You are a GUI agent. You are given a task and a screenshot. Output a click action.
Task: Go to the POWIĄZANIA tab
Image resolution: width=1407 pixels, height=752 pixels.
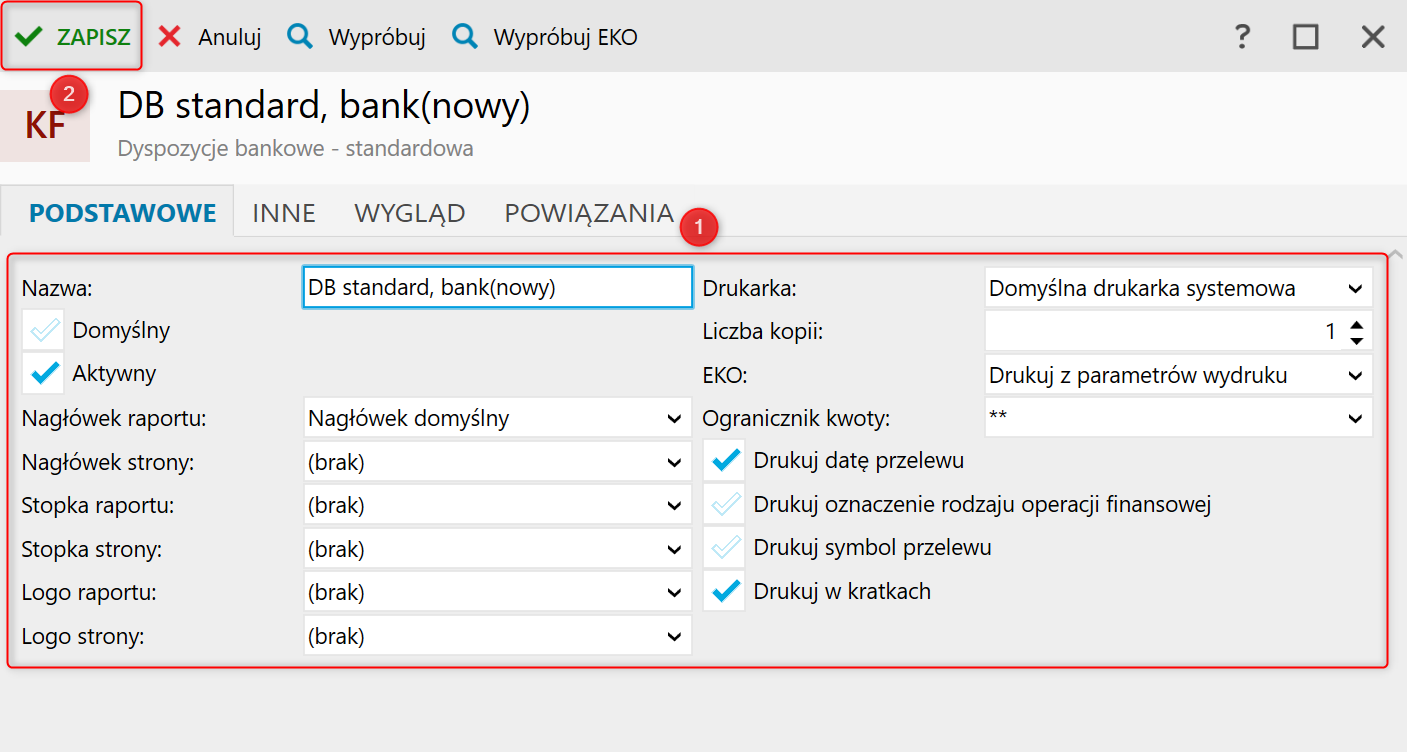pos(589,213)
